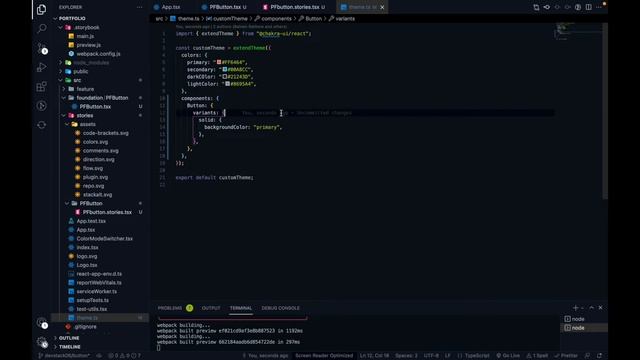This screenshot has height=360, width=640.
Task: Open PFbutton.stories.tsx in explorer tree
Action: tap(107, 212)
